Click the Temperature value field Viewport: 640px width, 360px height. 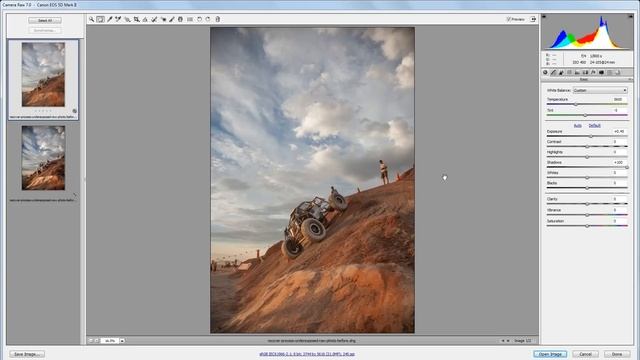(x=619, y=100)
